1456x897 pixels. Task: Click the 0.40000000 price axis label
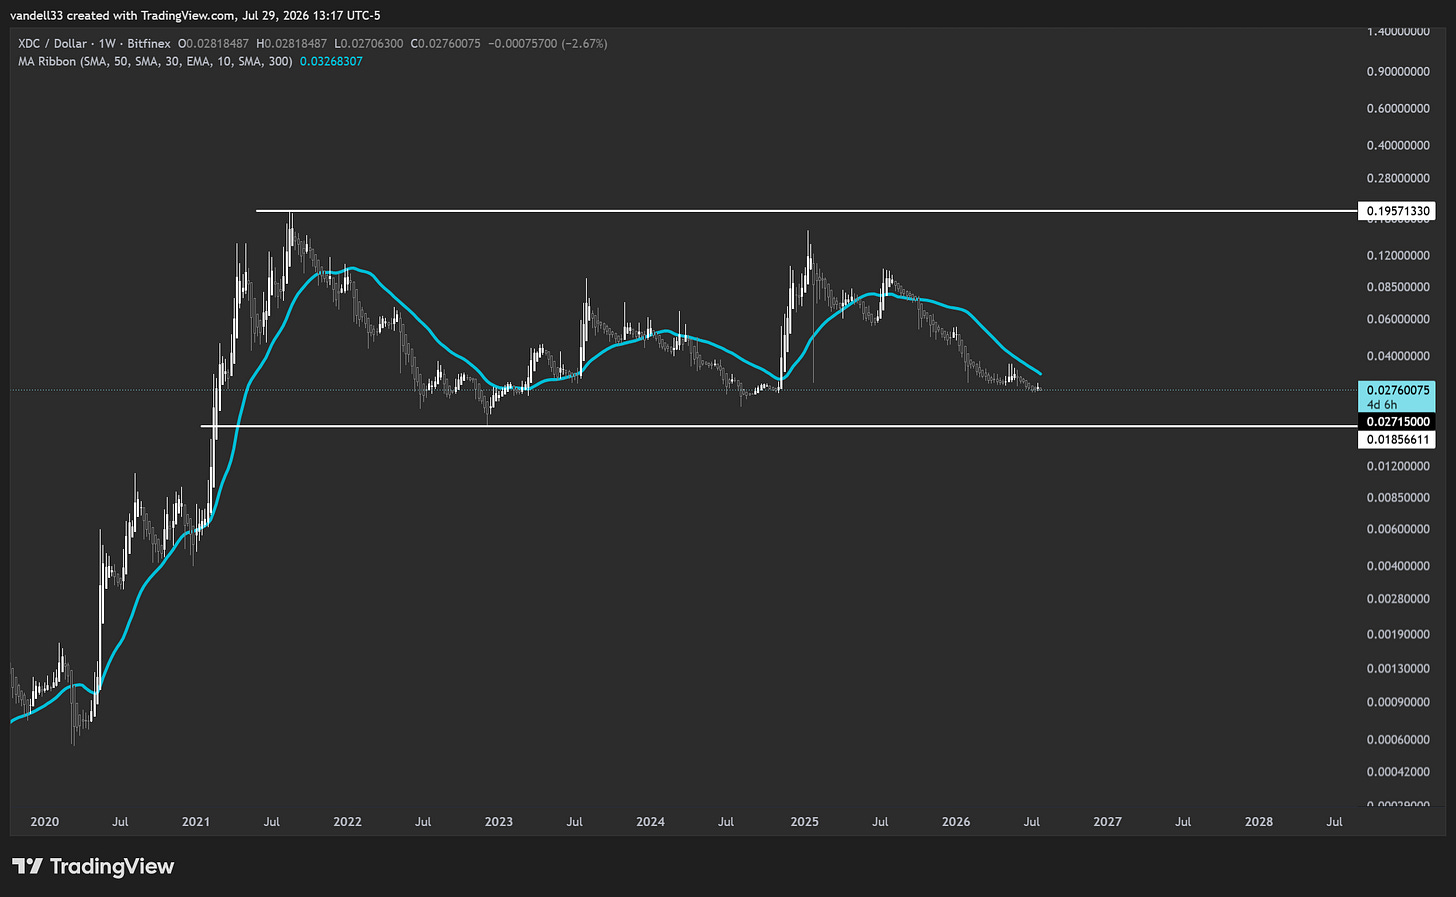(x=1398, y=146)
